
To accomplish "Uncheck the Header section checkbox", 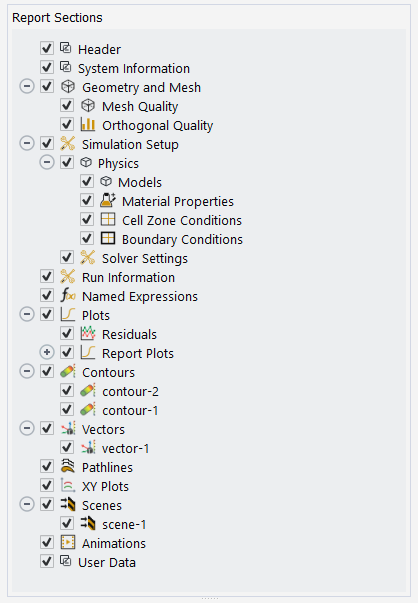I will (47, 48).
